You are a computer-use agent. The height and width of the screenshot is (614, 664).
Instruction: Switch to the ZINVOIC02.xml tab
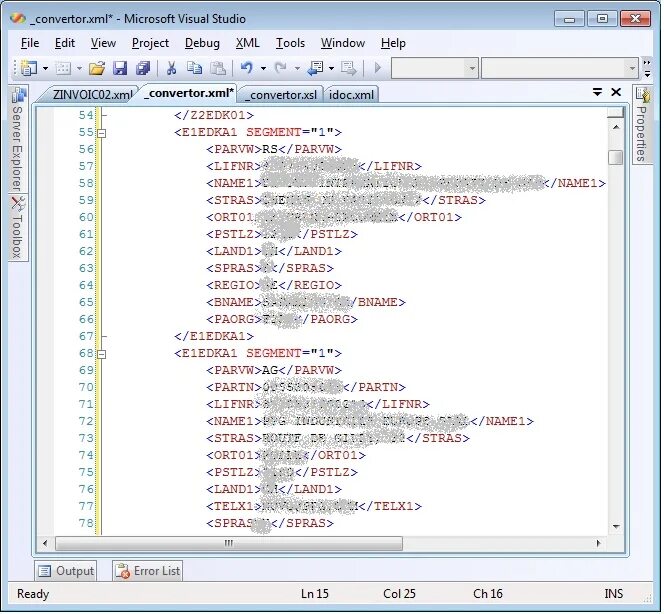coord(92,94)
